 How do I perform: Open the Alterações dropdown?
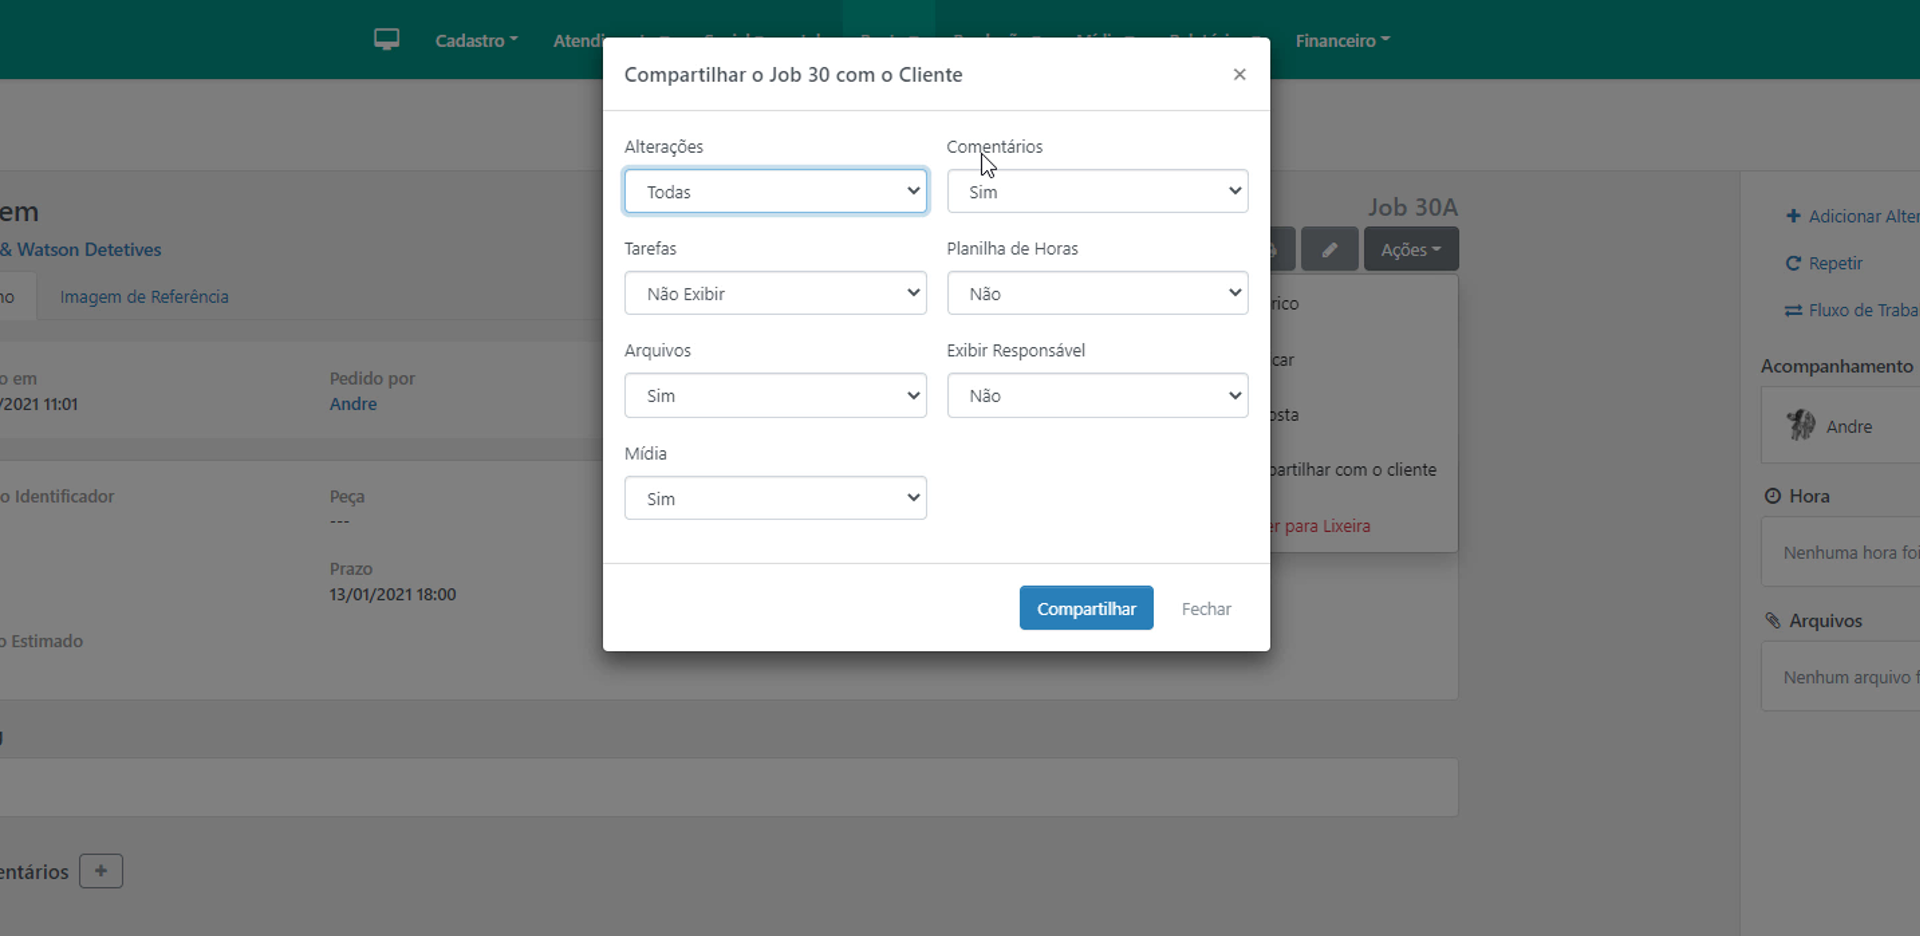[x=775, y=192]
